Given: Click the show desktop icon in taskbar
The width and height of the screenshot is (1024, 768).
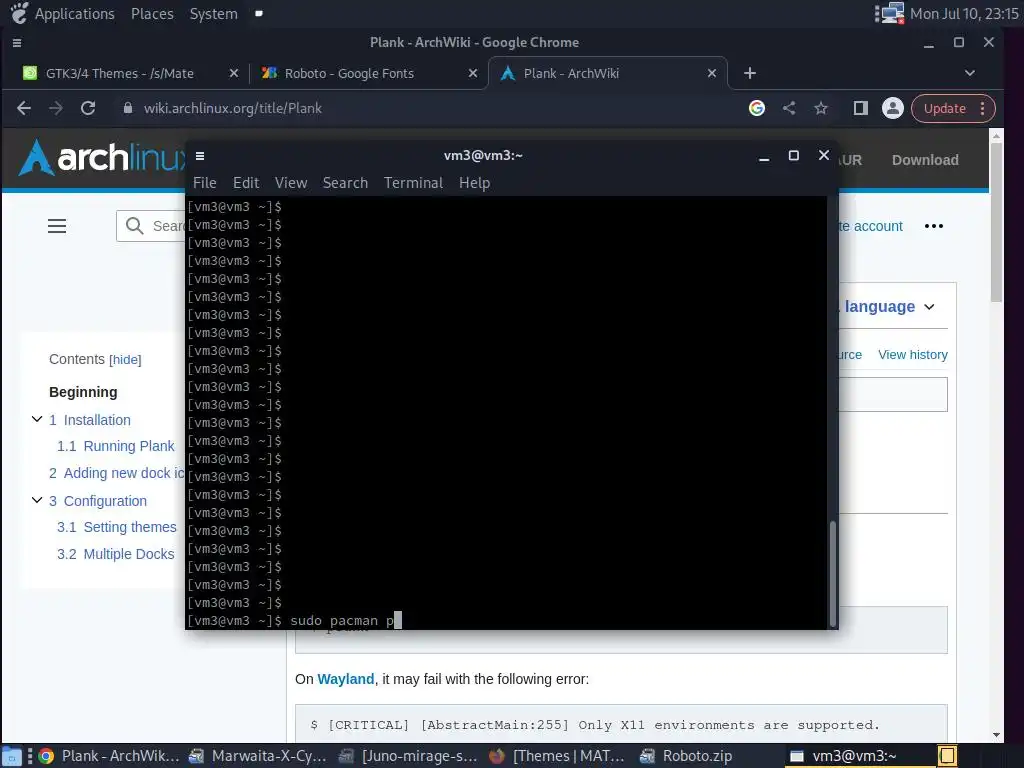Looking at the screenshot, I should [12, 756].
